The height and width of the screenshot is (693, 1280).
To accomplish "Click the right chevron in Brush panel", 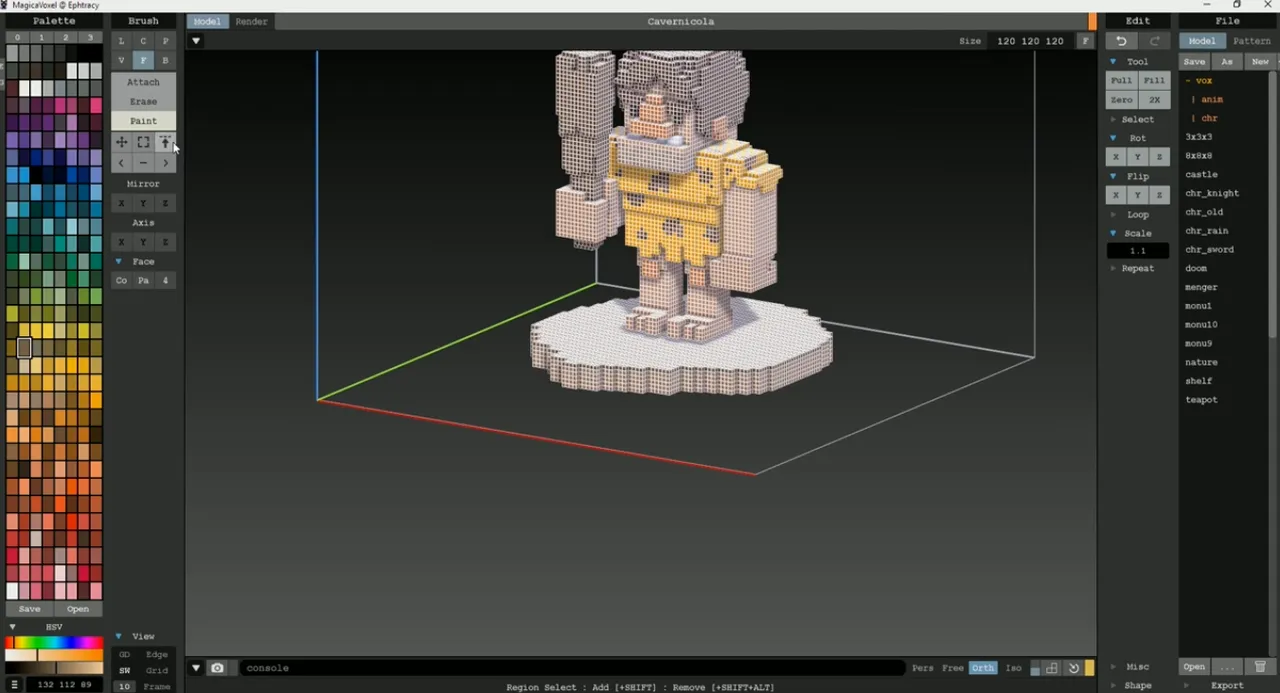I will coord(165,162).
